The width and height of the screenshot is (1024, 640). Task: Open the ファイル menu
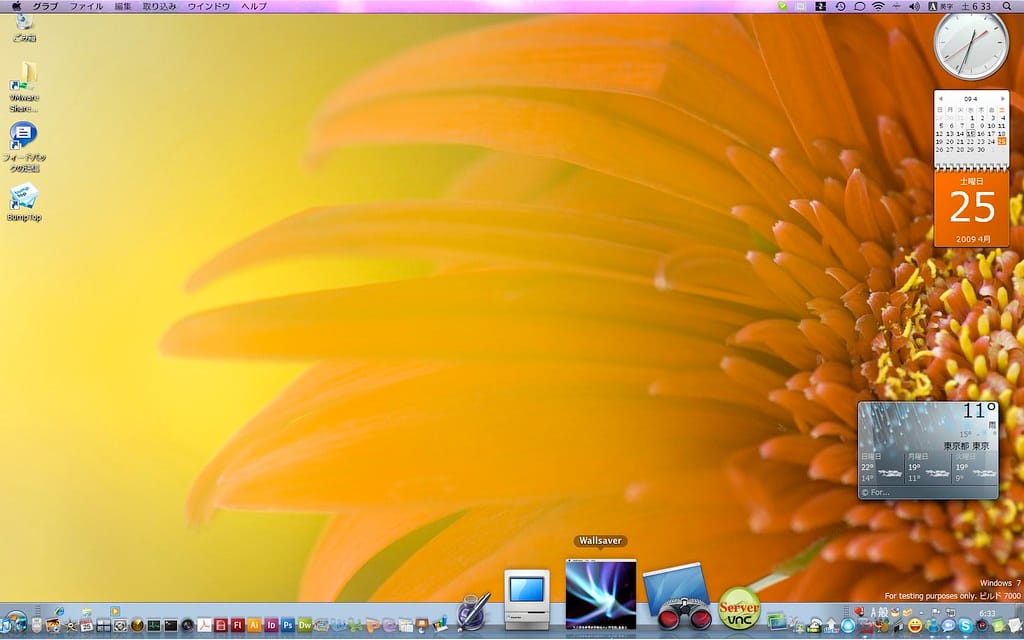(86, 6)
